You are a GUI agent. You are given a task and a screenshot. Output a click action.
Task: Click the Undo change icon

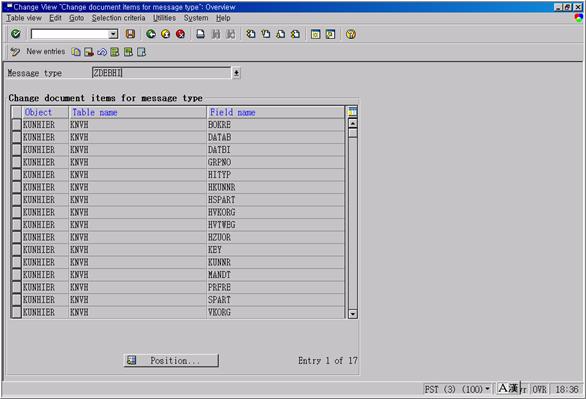point(102,52)
